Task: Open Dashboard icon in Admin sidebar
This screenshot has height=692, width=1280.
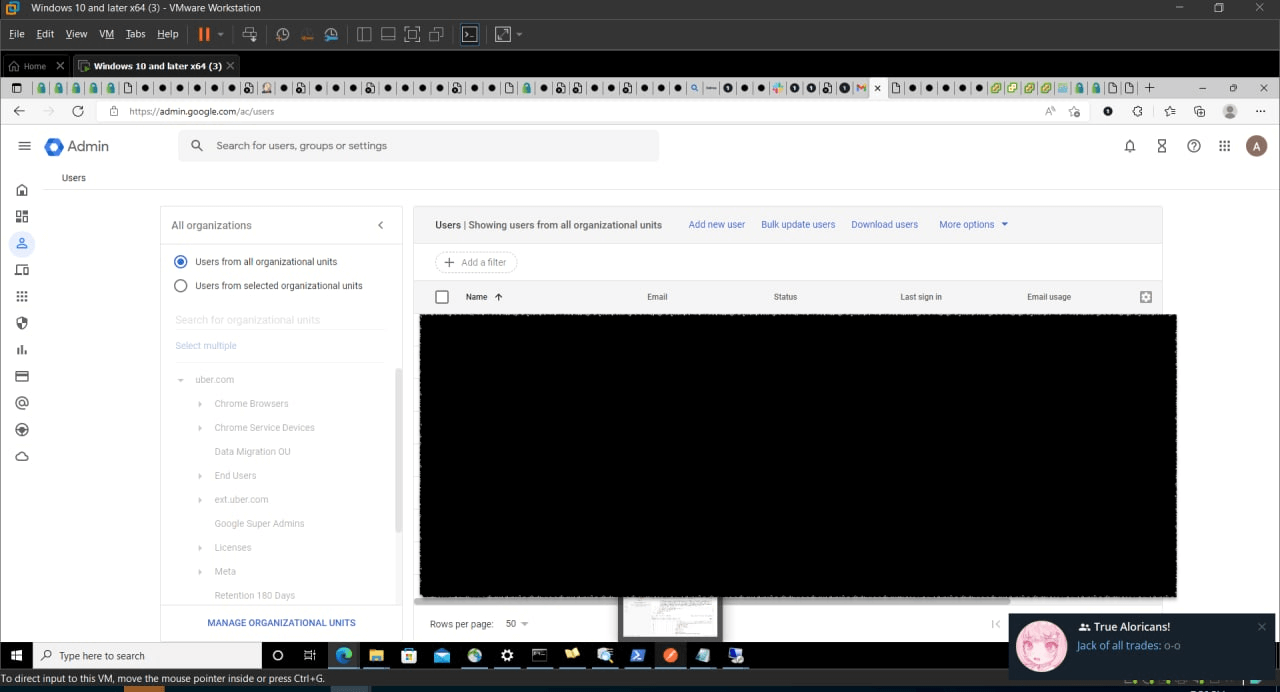Action: point(22,216)
